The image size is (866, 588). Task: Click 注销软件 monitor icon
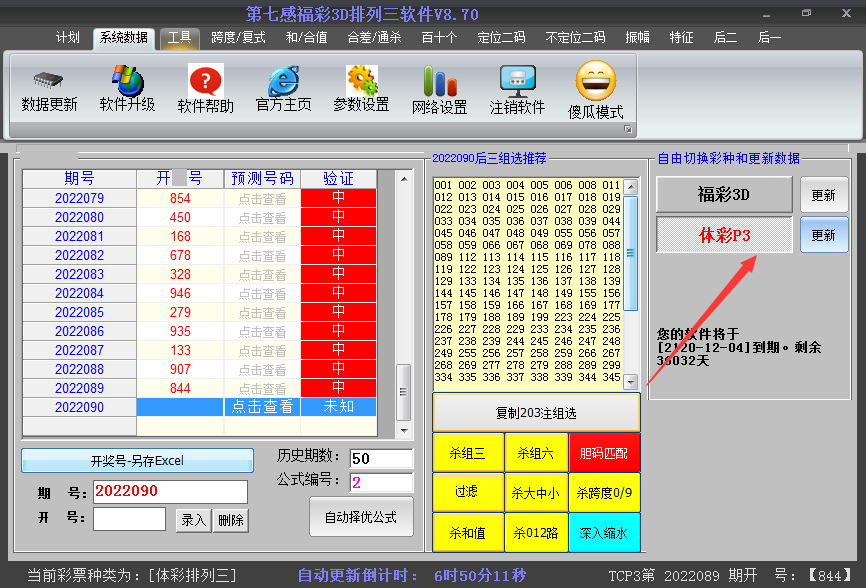(x=518, y=81)
